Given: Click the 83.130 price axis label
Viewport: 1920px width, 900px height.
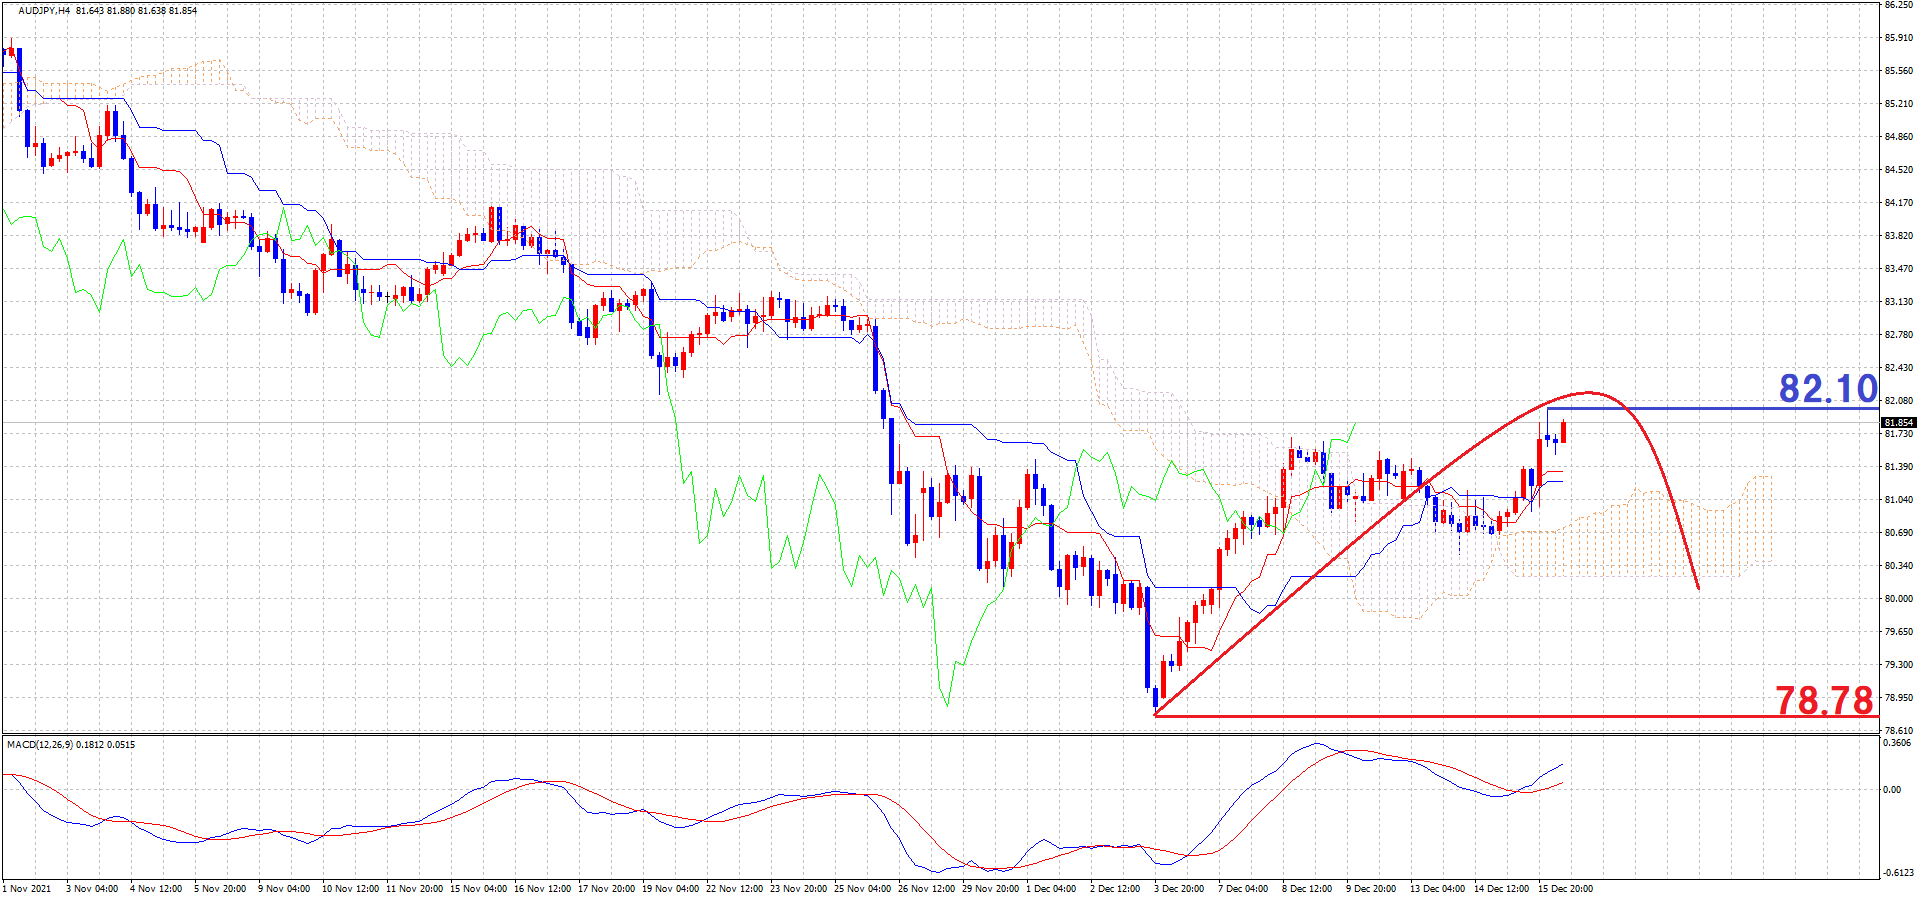Looking at the screenshot, I should (x=1898, y=302).
